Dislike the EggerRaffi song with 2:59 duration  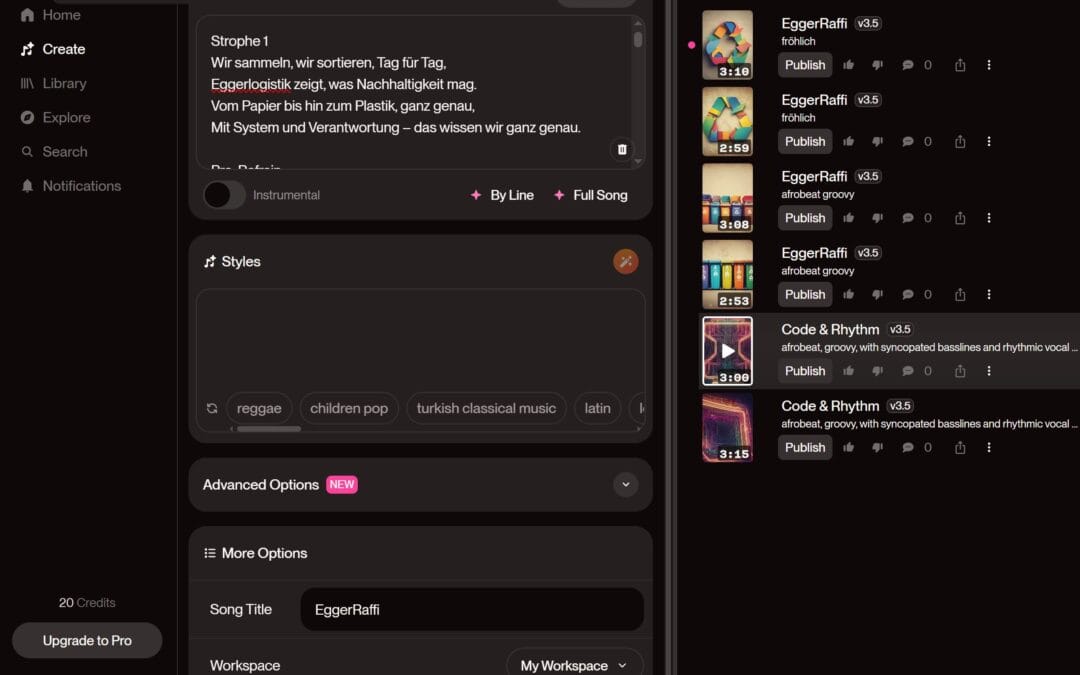(x=878, y=142)
